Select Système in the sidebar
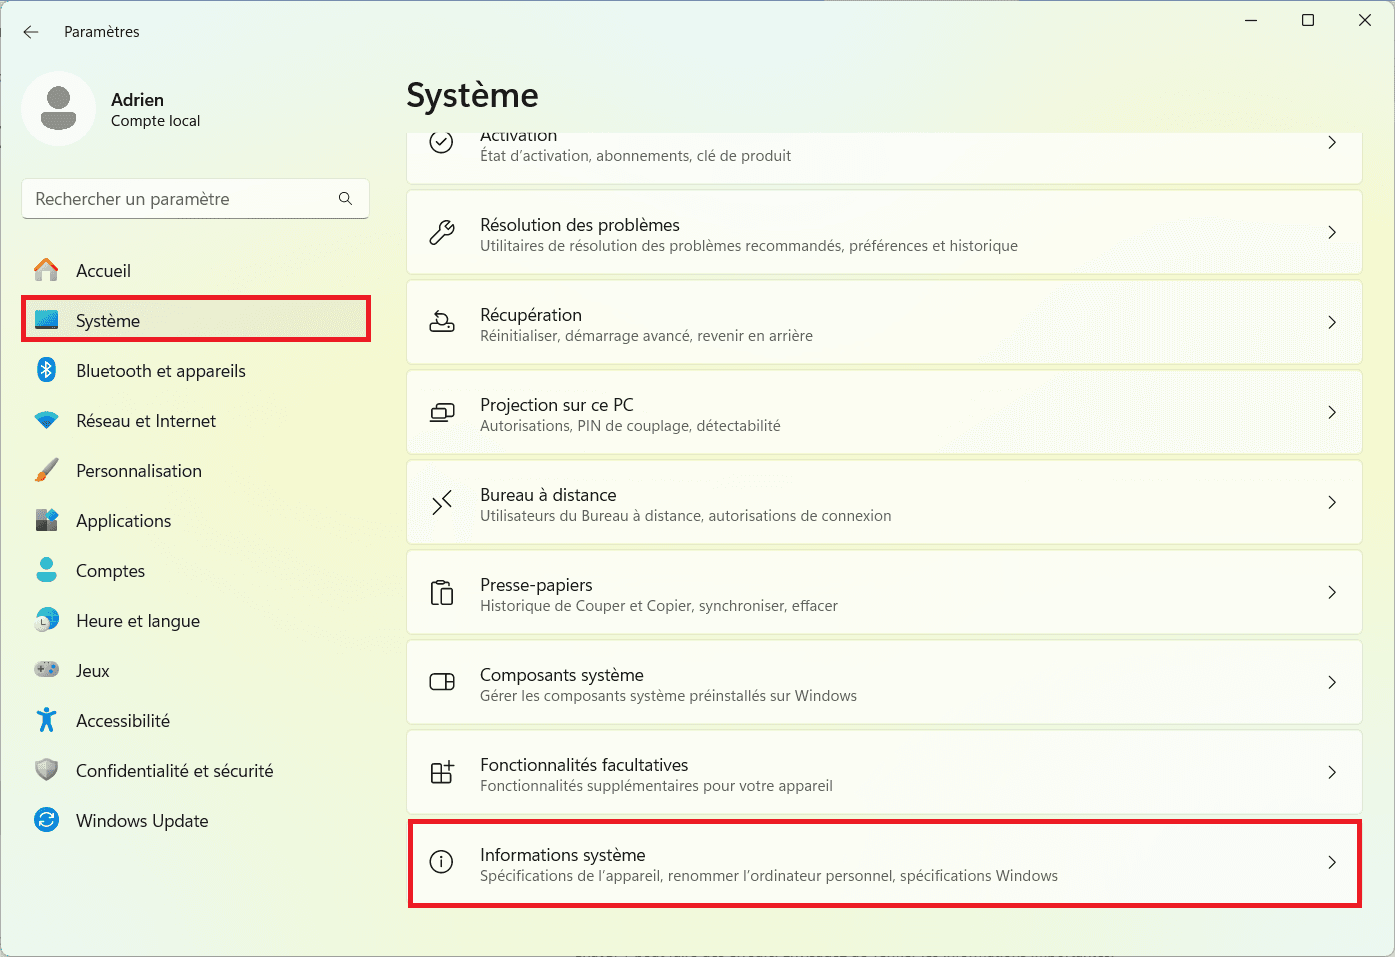 pos(195,320)
